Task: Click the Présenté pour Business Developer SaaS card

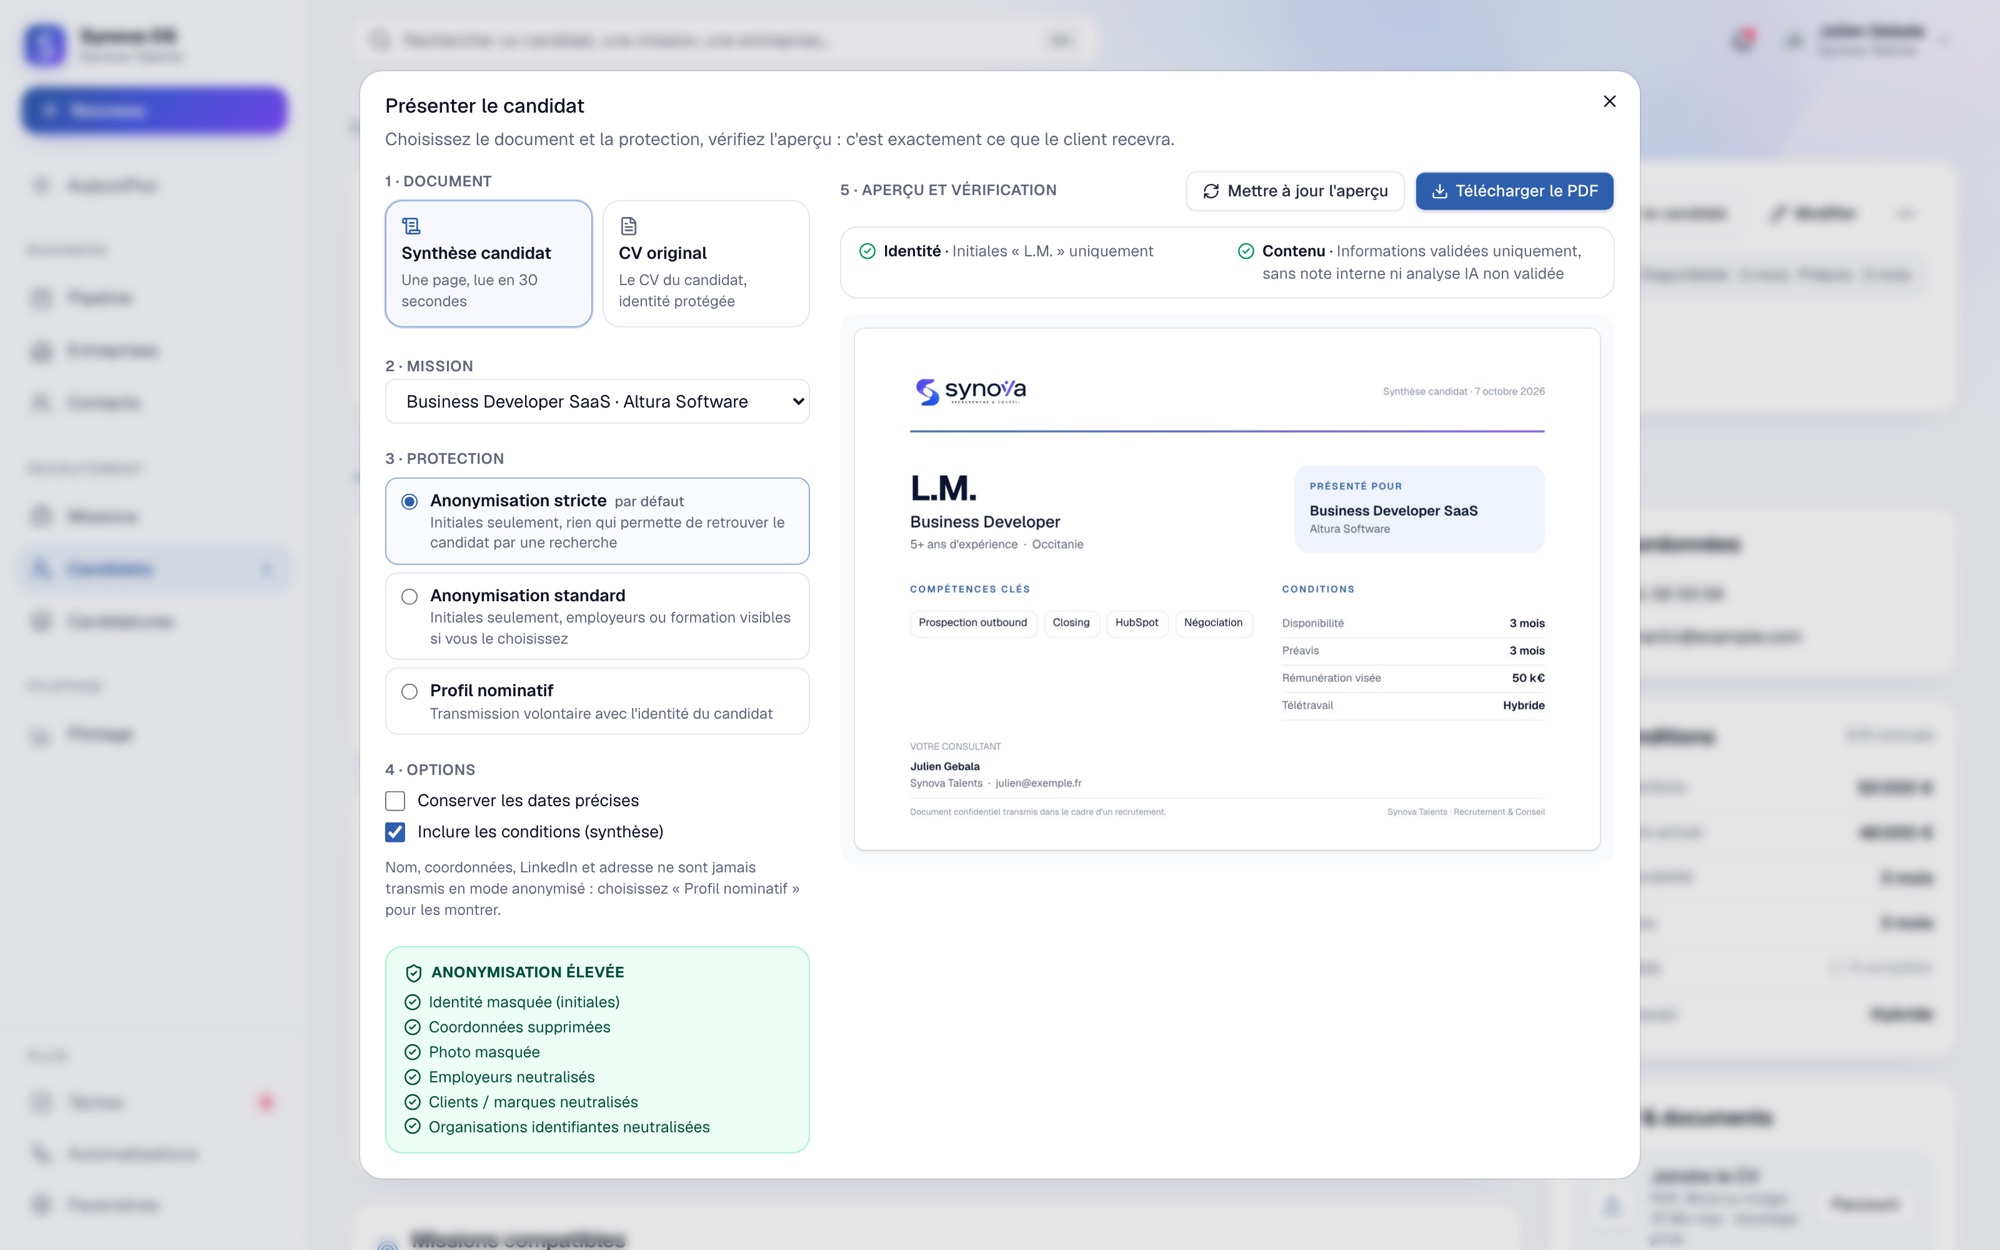Action: pos(1419,509)
